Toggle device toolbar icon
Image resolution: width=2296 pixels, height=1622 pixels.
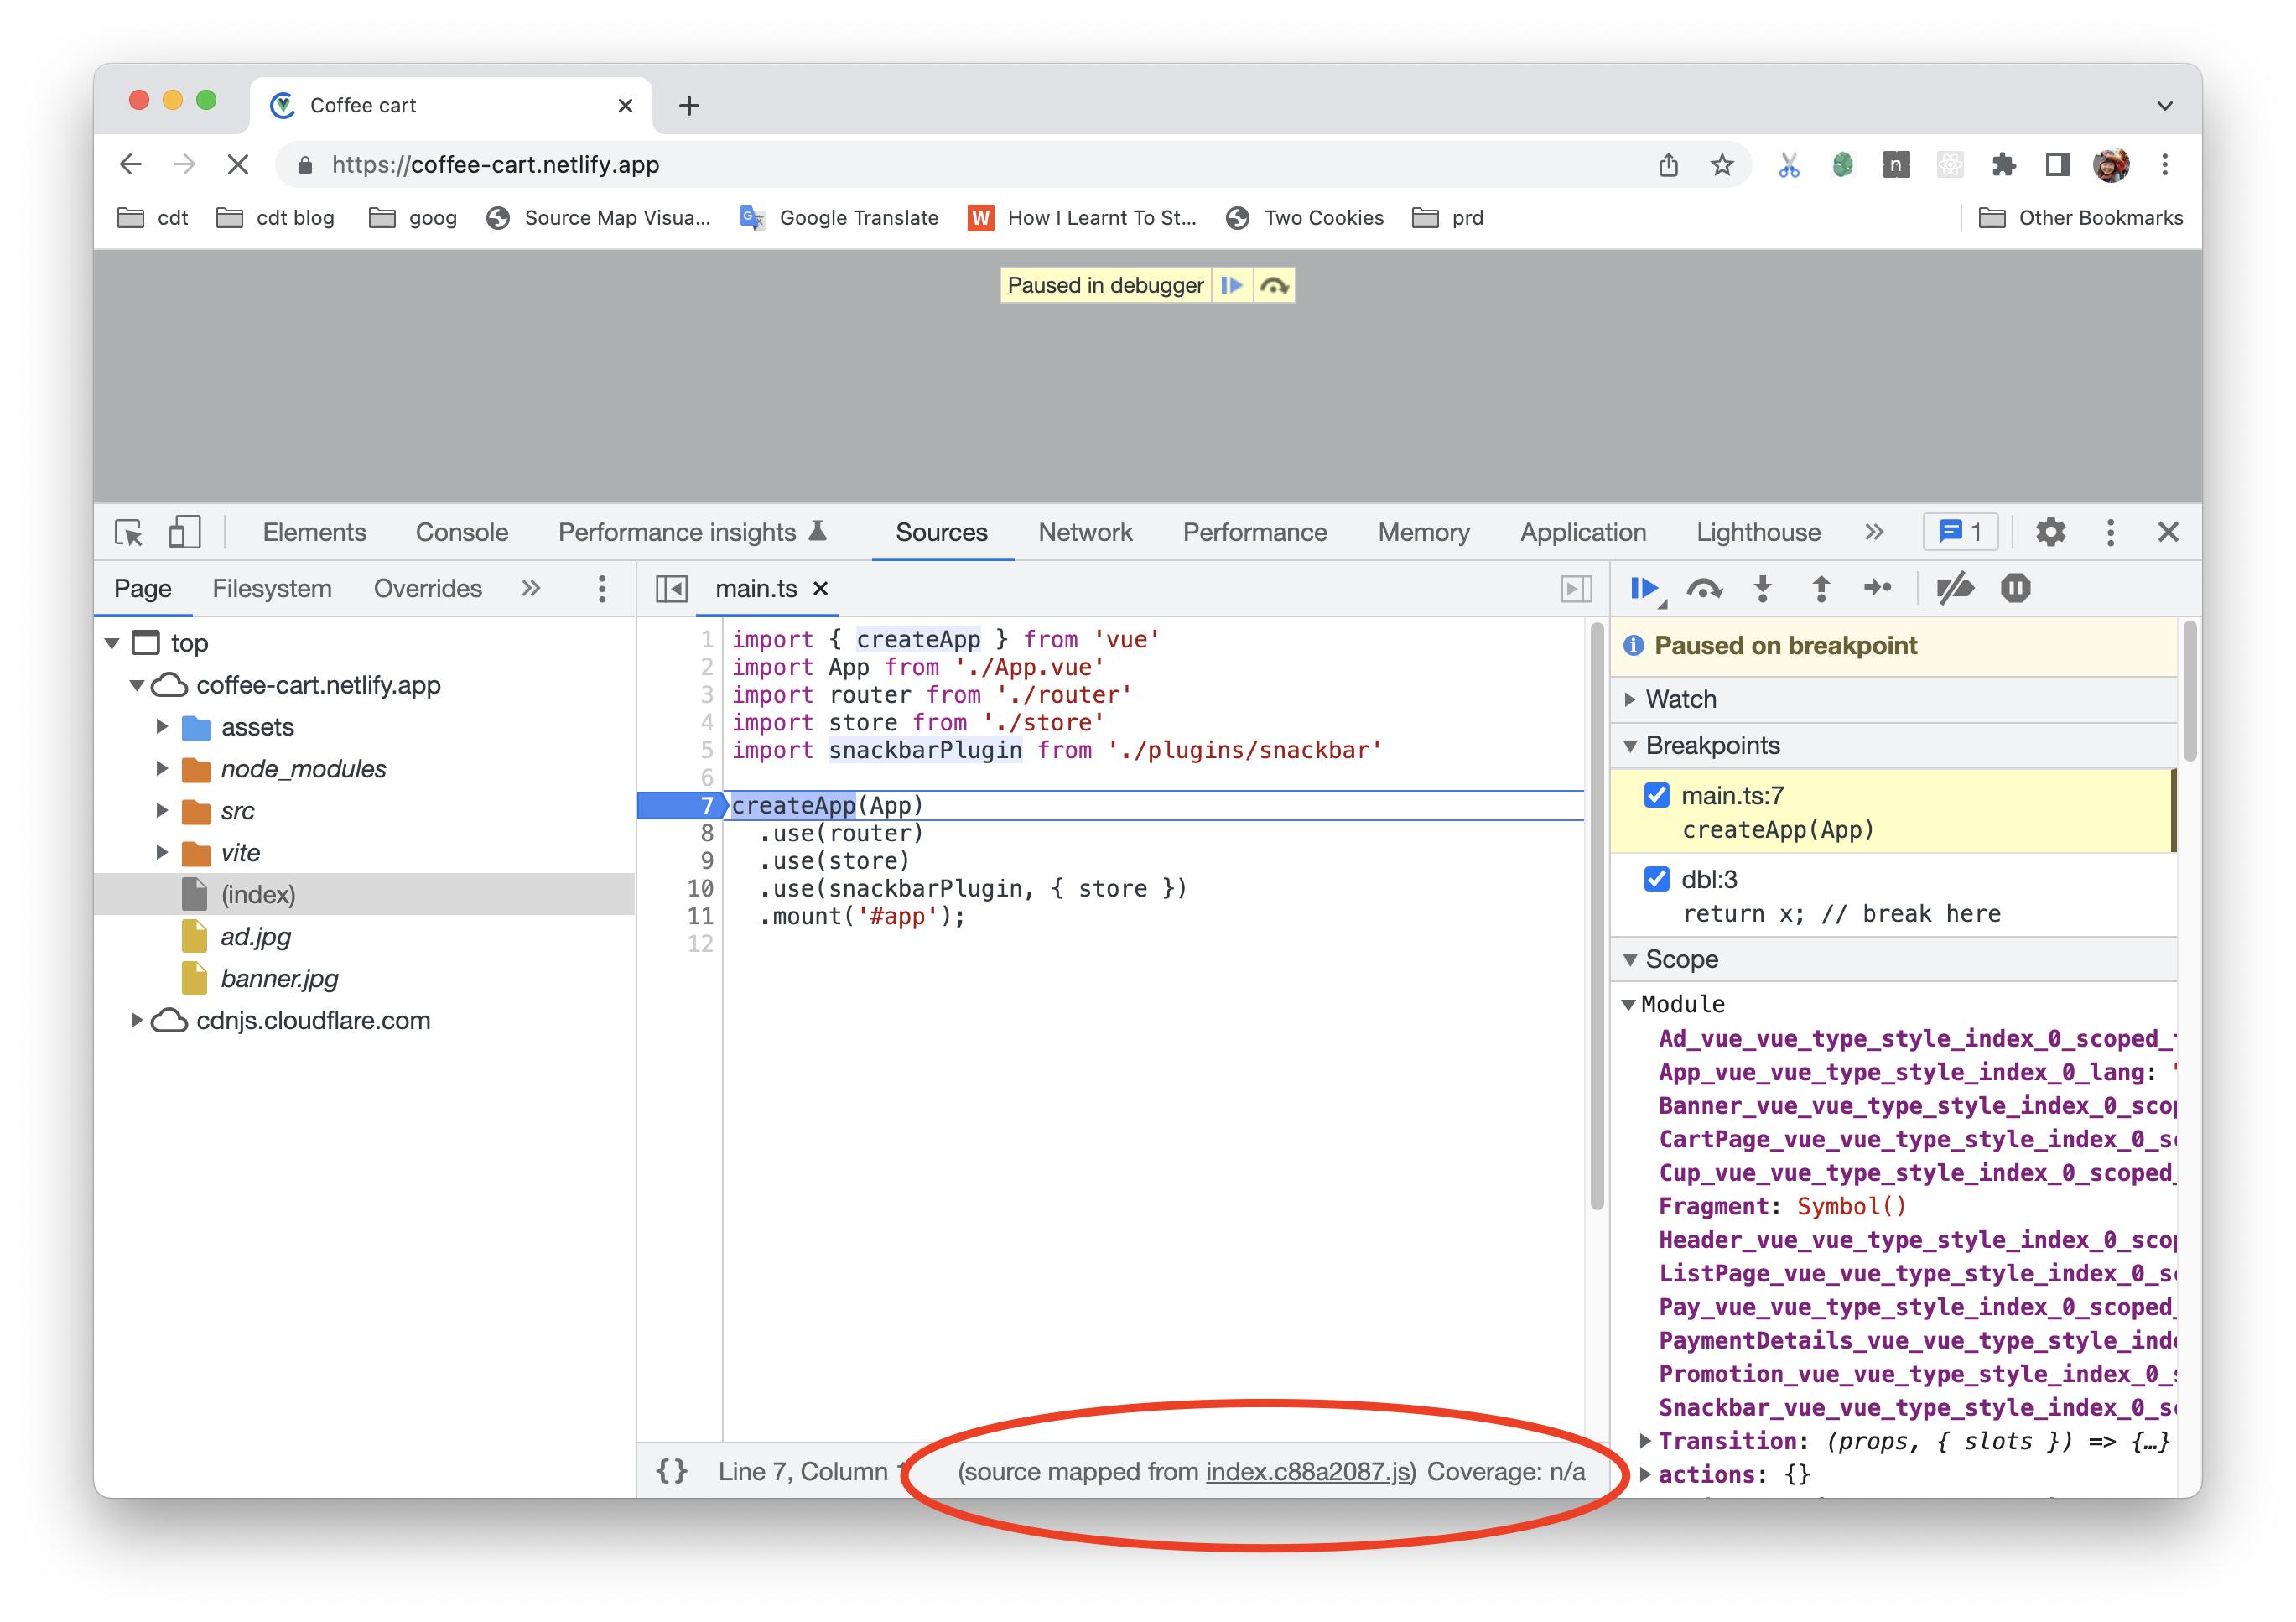184,532
